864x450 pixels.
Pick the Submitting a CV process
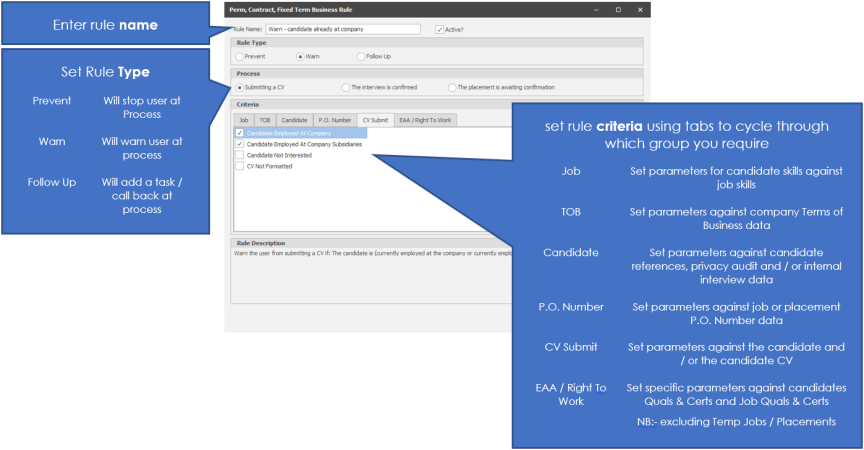(x=239, y=87)
